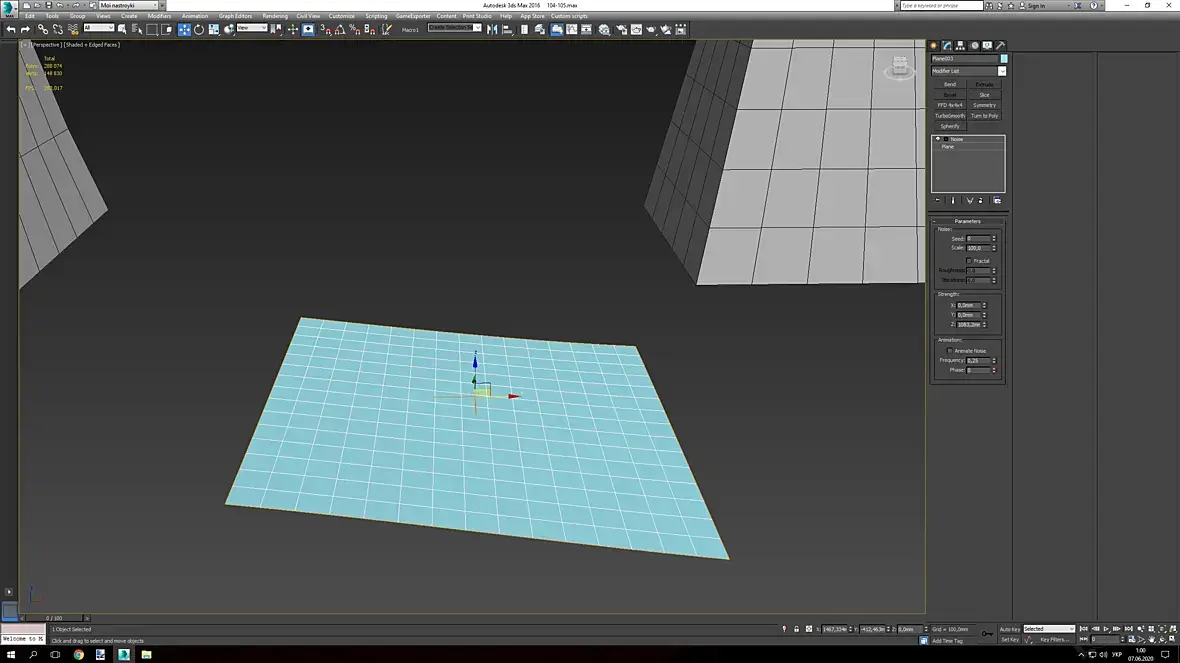Select the Move tool in main toolbar
This screenshot has width=1180, height=663.
point(184,29)
